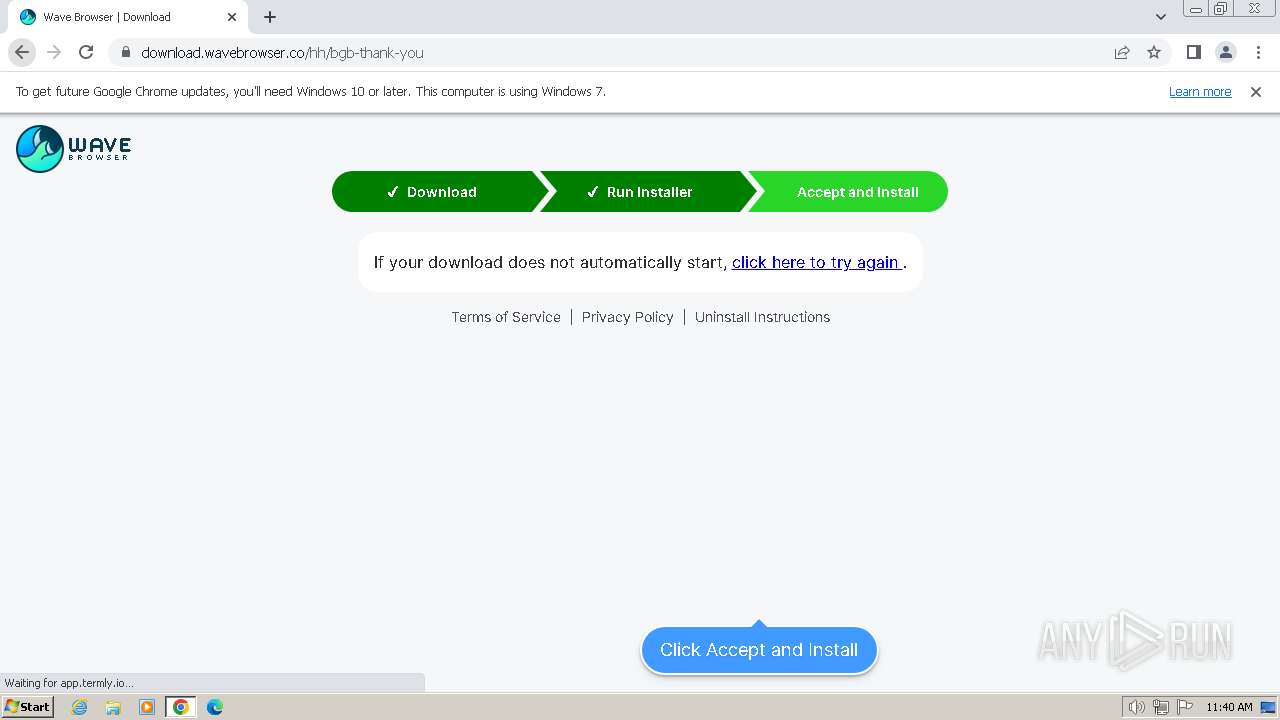This screenshot has height=720, width=1280.
Task: Open Privacy Policy link
Action: [x=628, y=317]
